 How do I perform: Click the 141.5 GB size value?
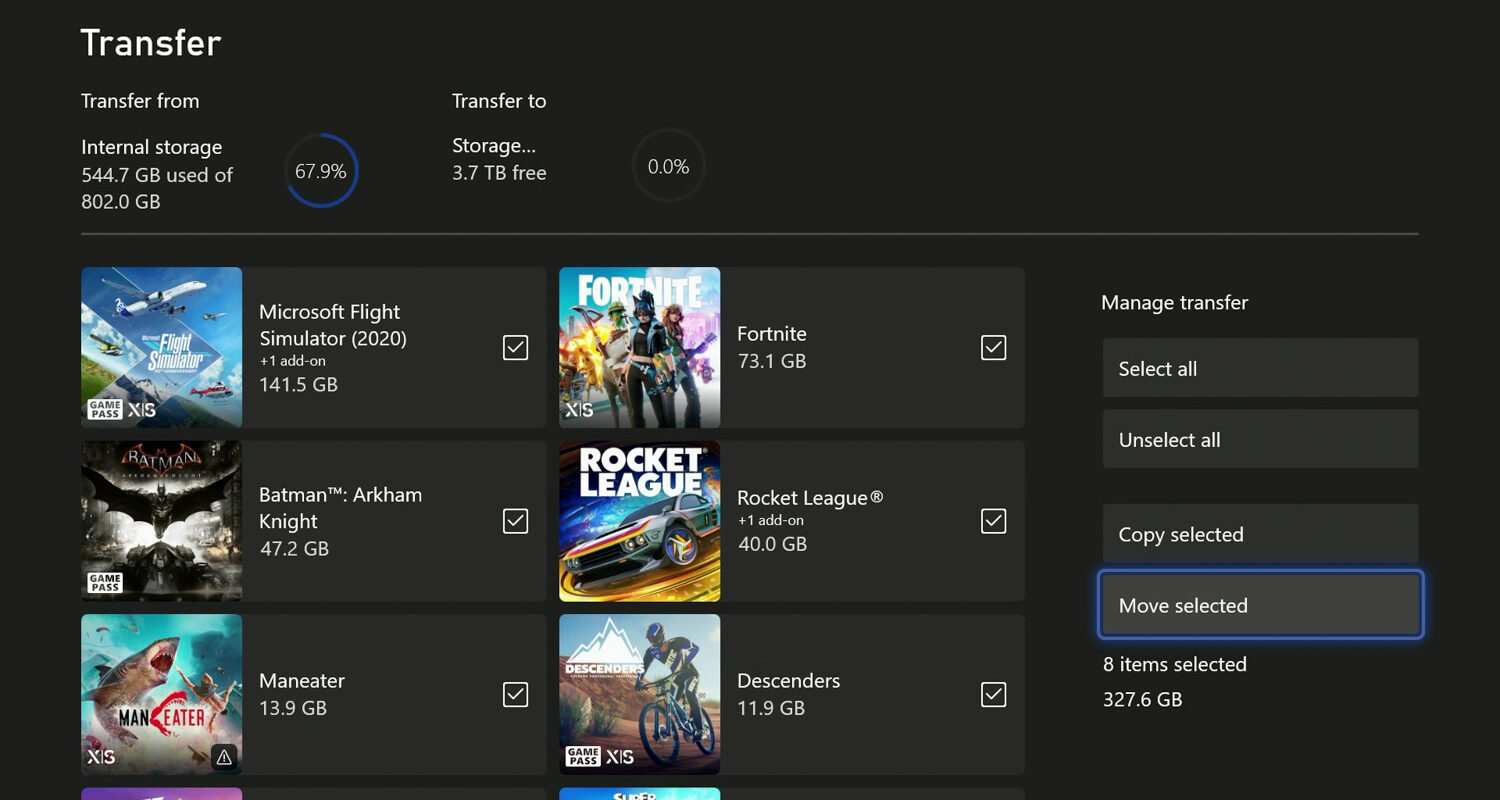[298, 385]
